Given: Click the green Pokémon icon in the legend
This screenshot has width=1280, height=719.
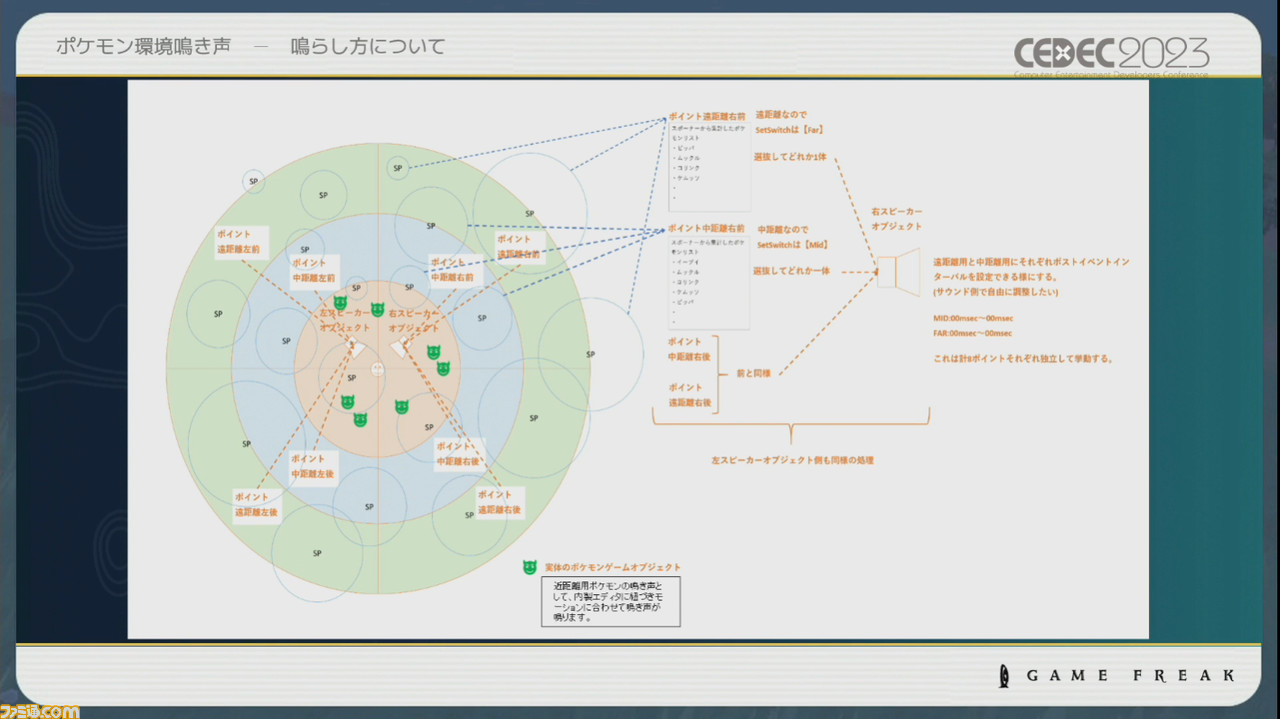Looking at the screenshot, I should (x=530, y=567).
